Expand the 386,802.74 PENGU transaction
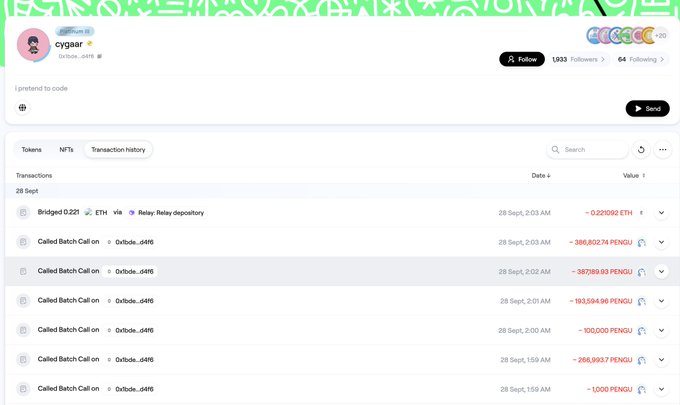The height and width of the screenshot is (405, 680). tap(661, 242)
